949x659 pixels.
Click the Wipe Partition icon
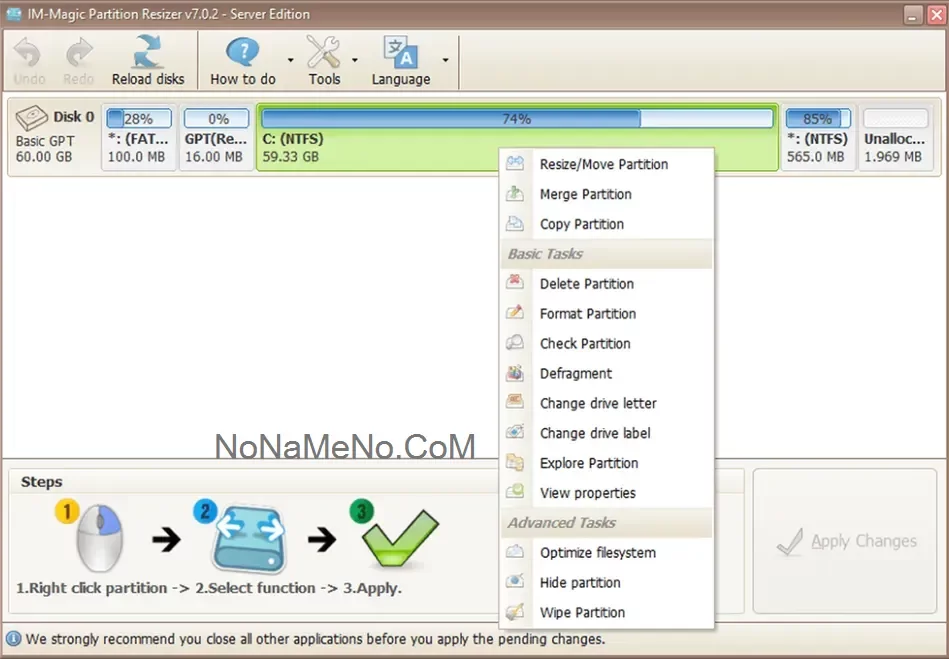pyautogui.click(x=515, y=612)
